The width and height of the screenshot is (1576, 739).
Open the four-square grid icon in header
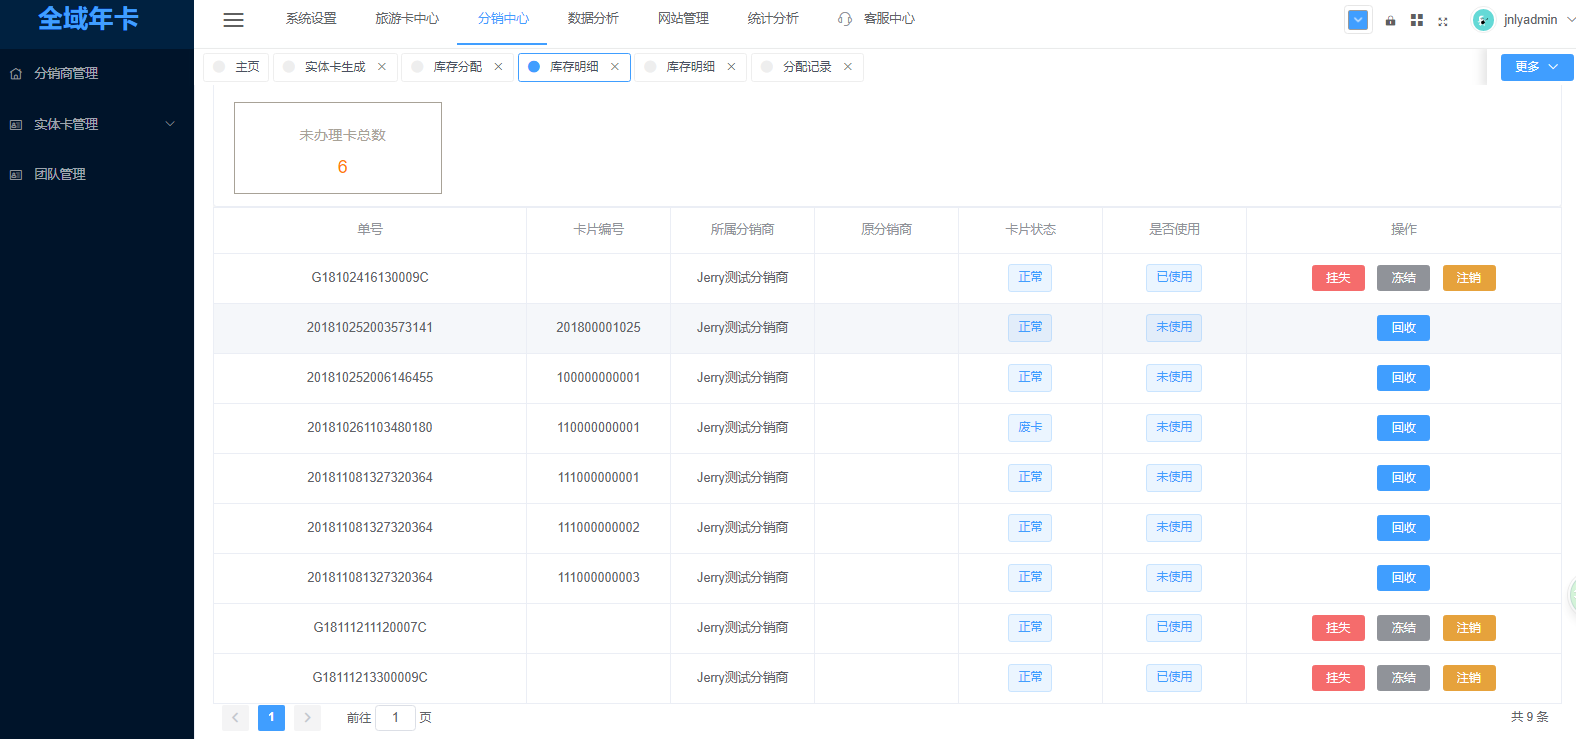1416,20
